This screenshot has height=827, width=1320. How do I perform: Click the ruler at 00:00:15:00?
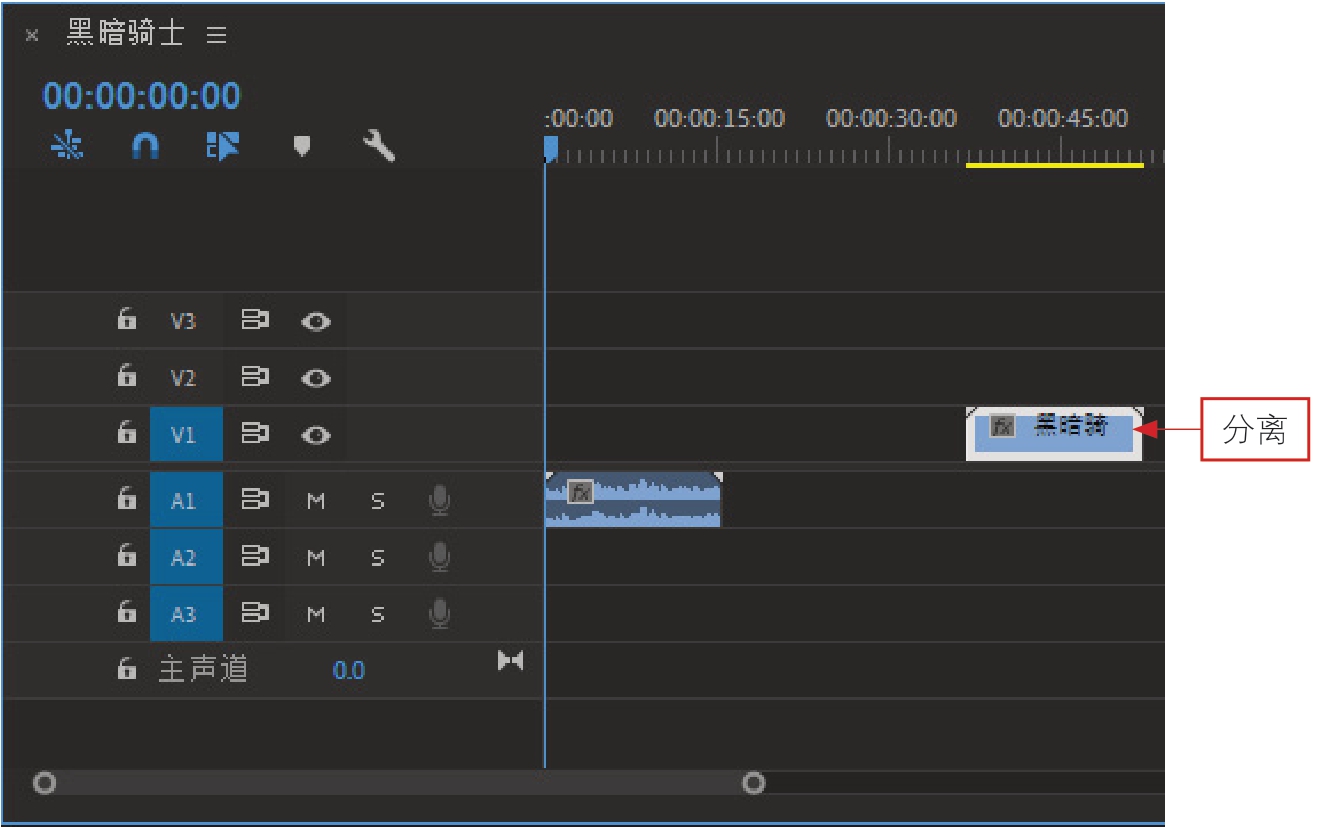click(x=719, y=118)
